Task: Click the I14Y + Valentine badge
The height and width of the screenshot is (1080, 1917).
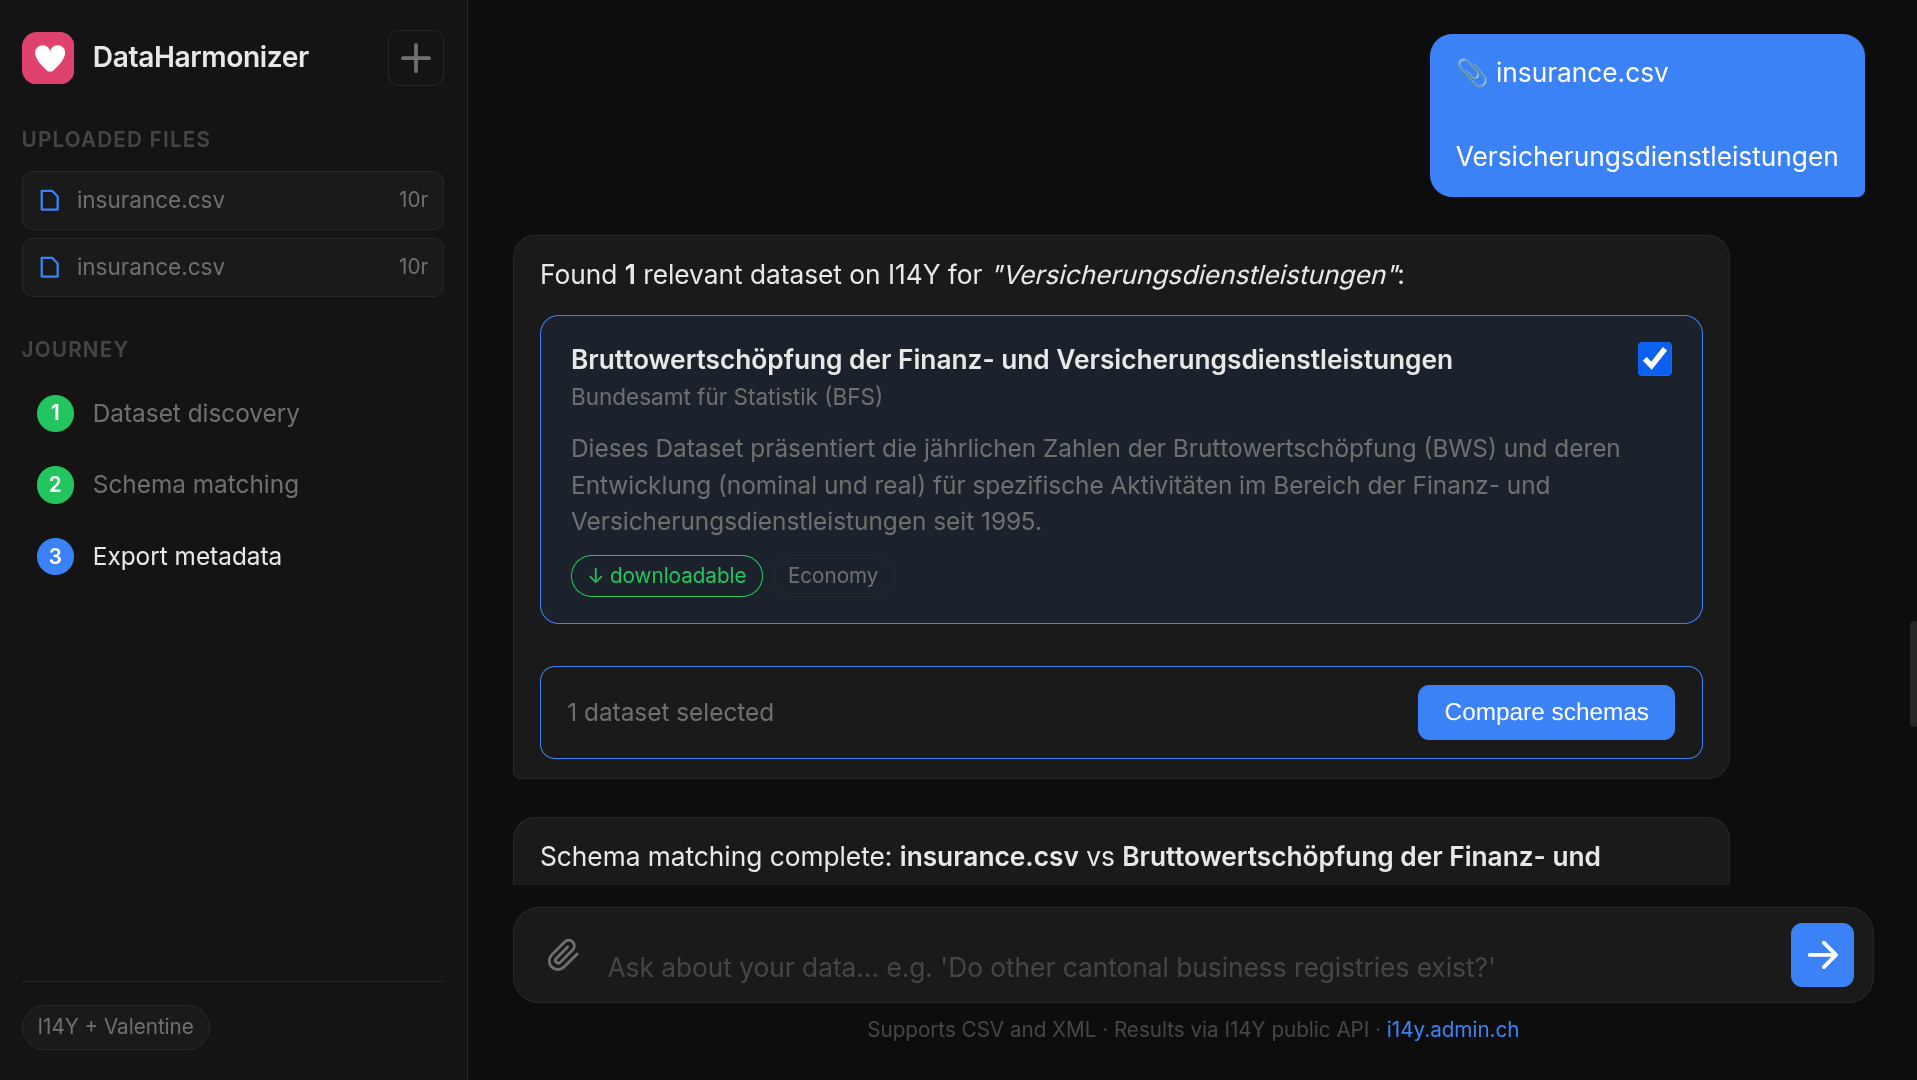Action: pos(115,1027)
